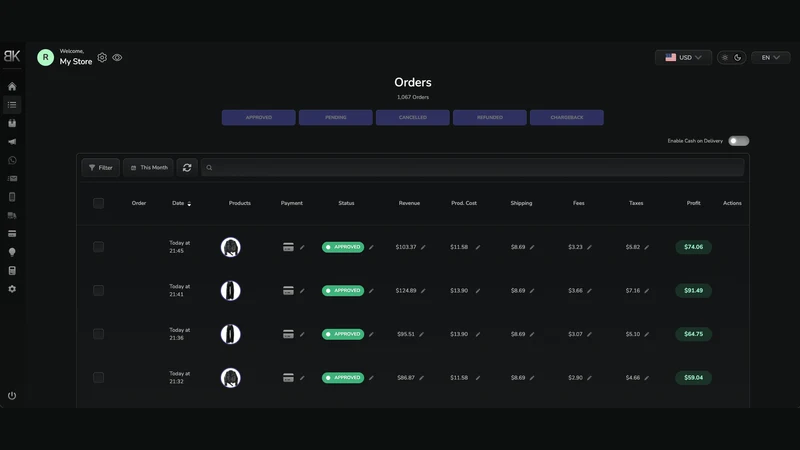Open the megaphone marketing icon in the sidebar
800x450 pixels.
click(x=12, y=142)
